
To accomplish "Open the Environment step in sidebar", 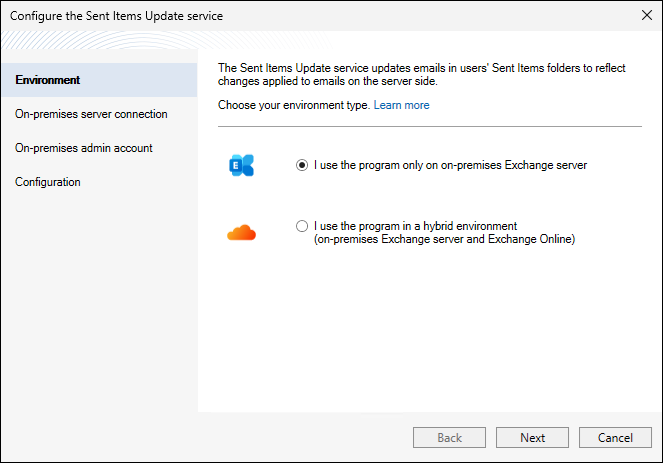I will [48, 80].
